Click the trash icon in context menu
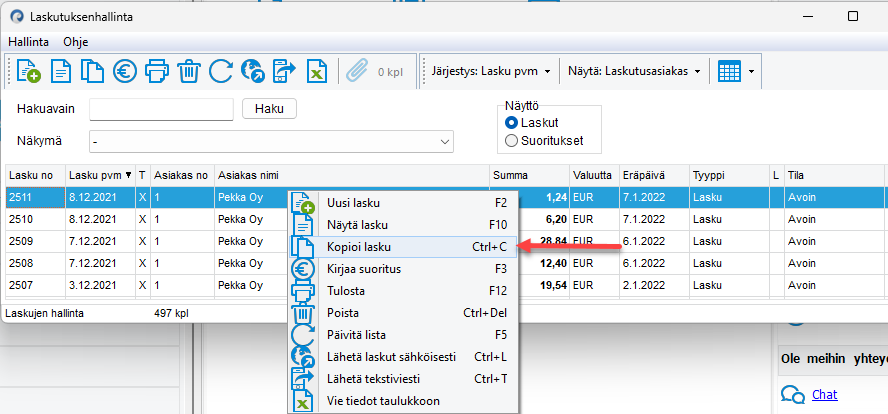Screen dimensions: 888x414 [303, 314]
